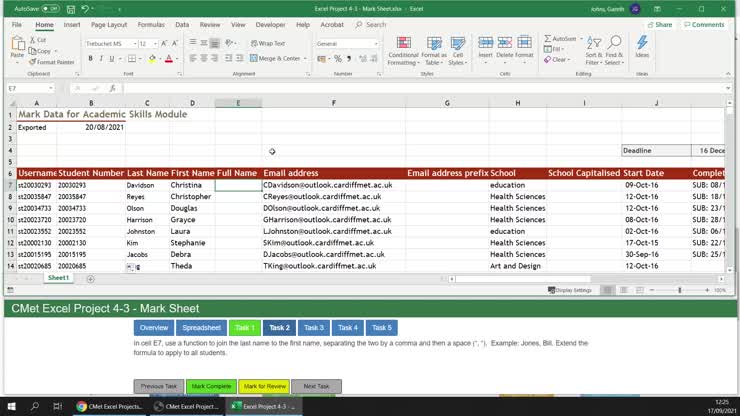This screenshot has width=740, height=416.
Task: Open the Task 3 tab
Action: pyautogui.click(x=314, y=328)
